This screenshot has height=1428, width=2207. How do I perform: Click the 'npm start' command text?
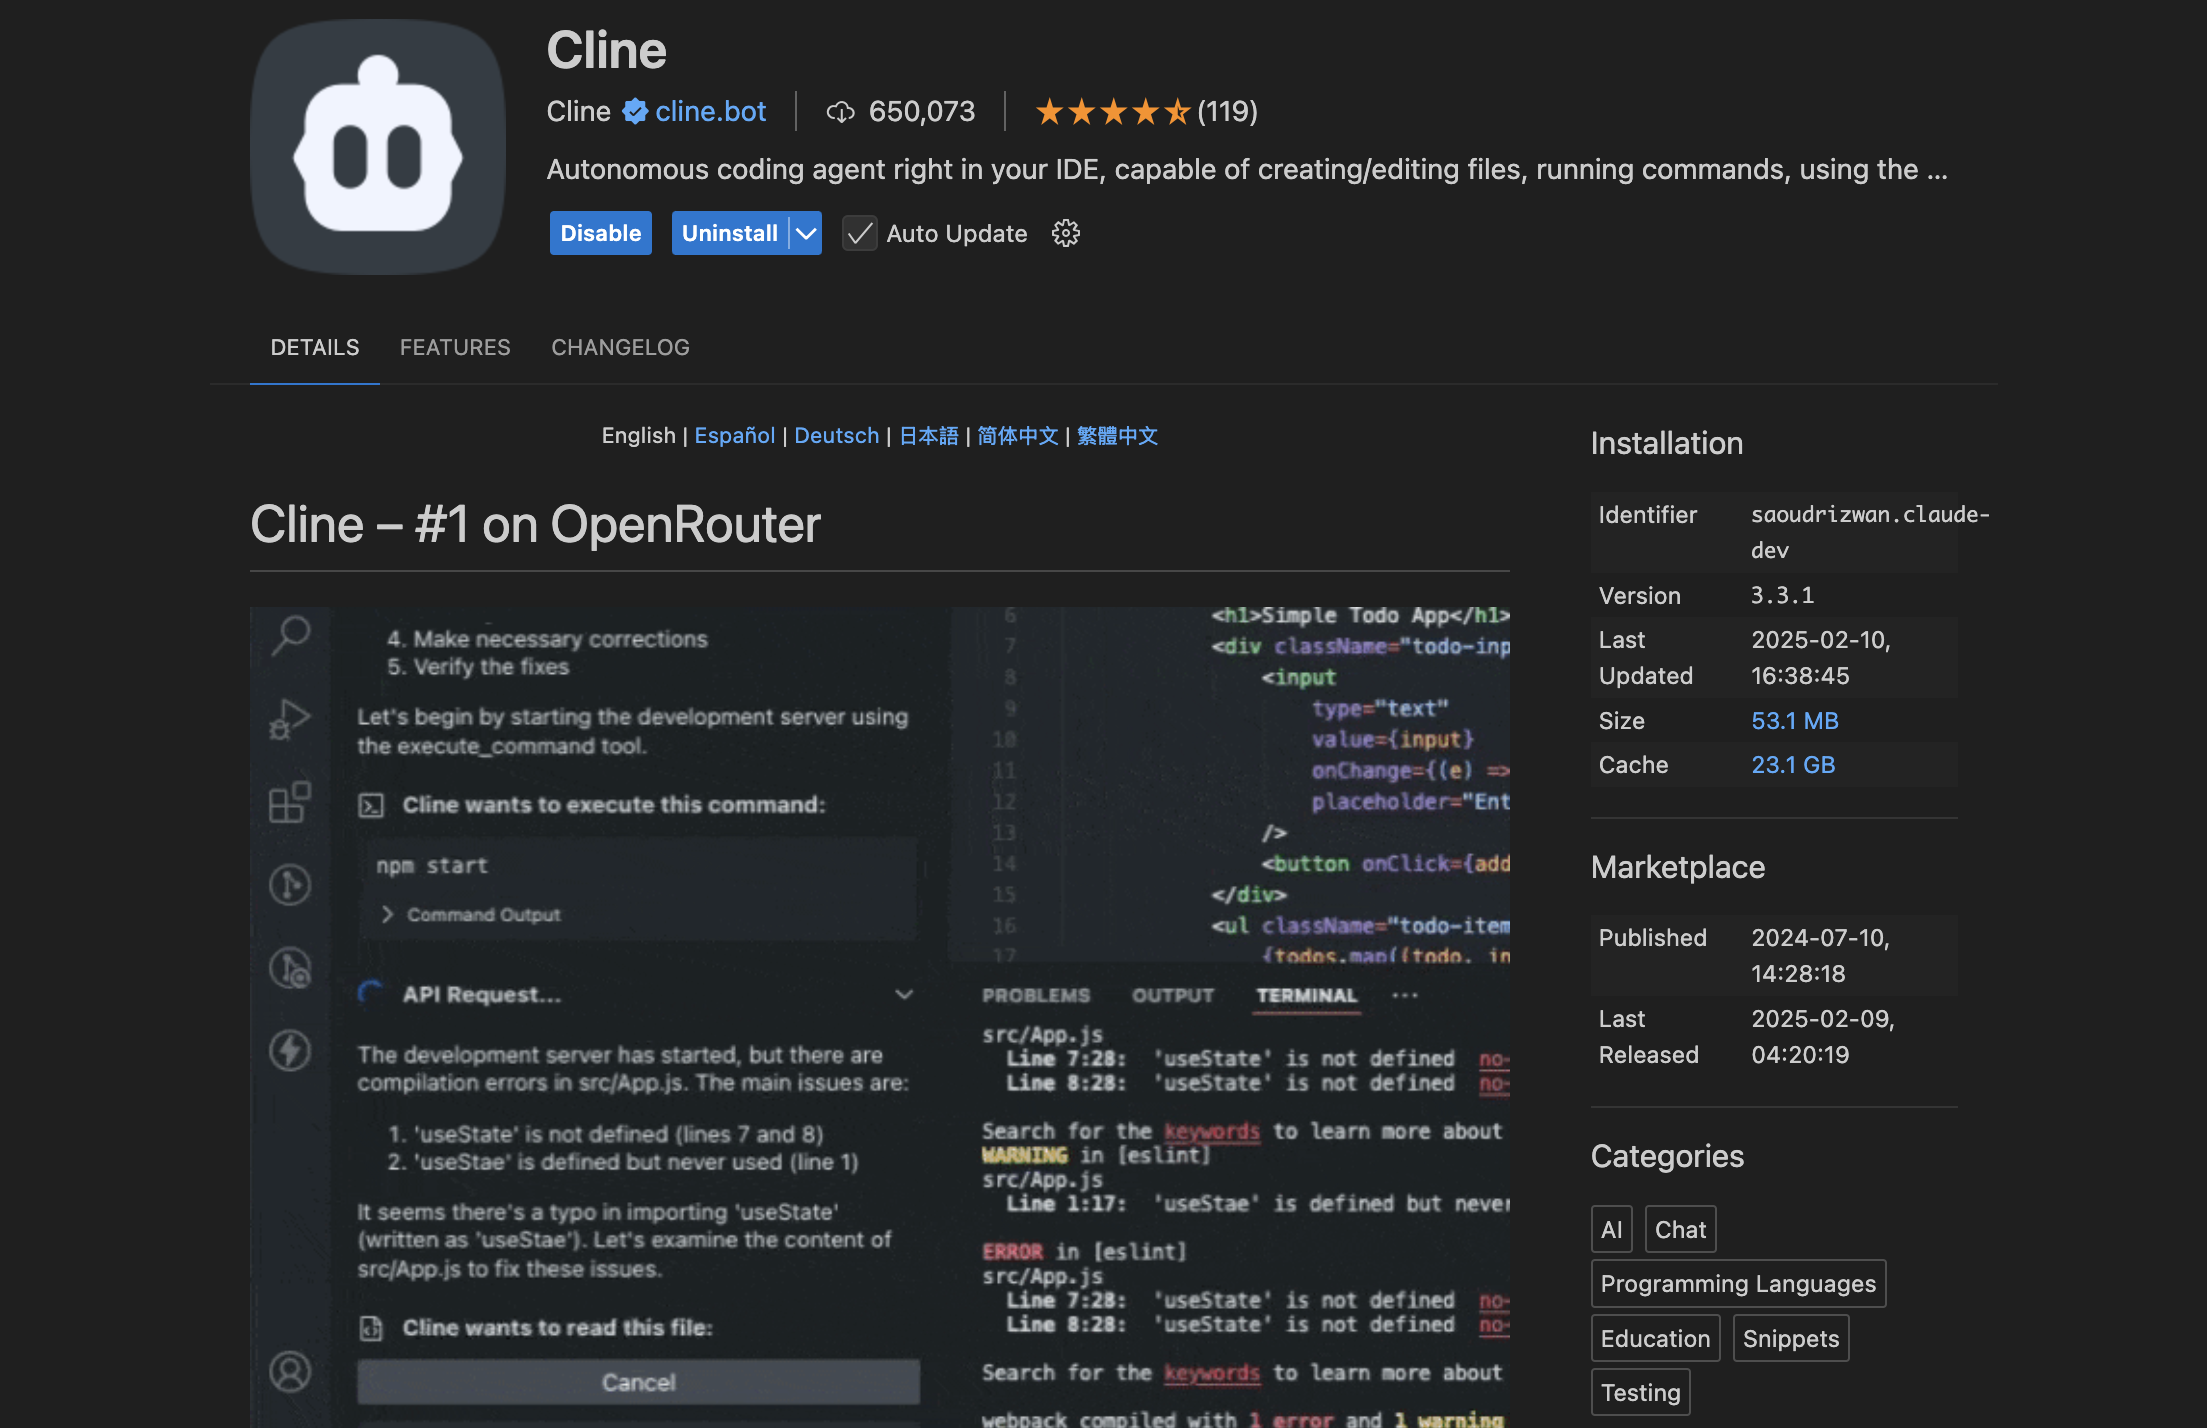pos(432,865)
